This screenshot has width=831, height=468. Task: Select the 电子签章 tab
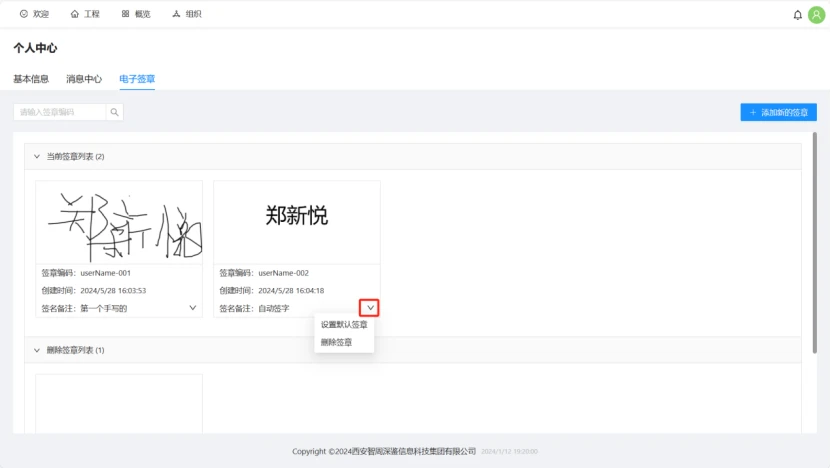click(137, 79)
